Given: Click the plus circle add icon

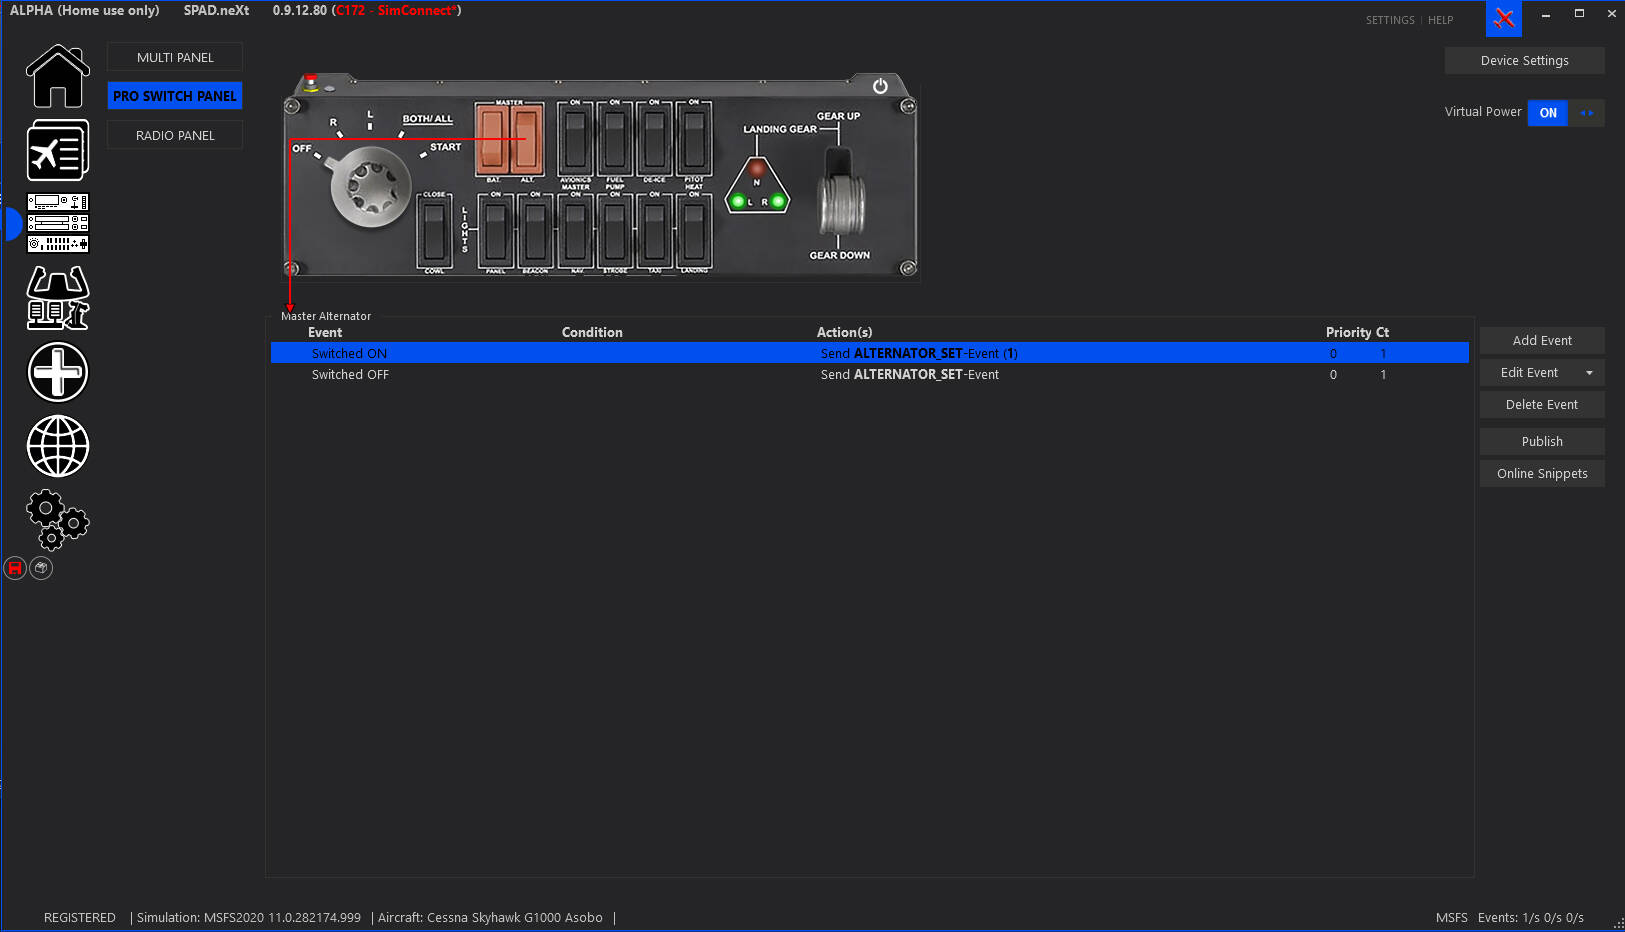Looking at the screenshot, I should pos(57,372).
